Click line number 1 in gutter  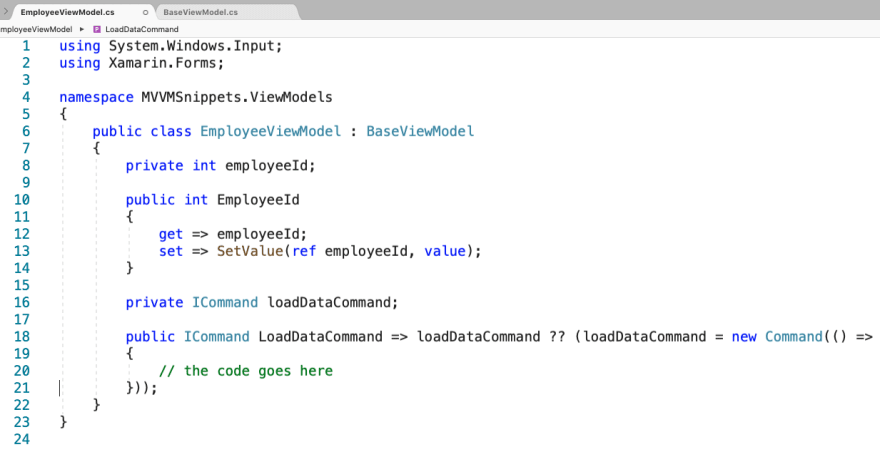[26, 46]
